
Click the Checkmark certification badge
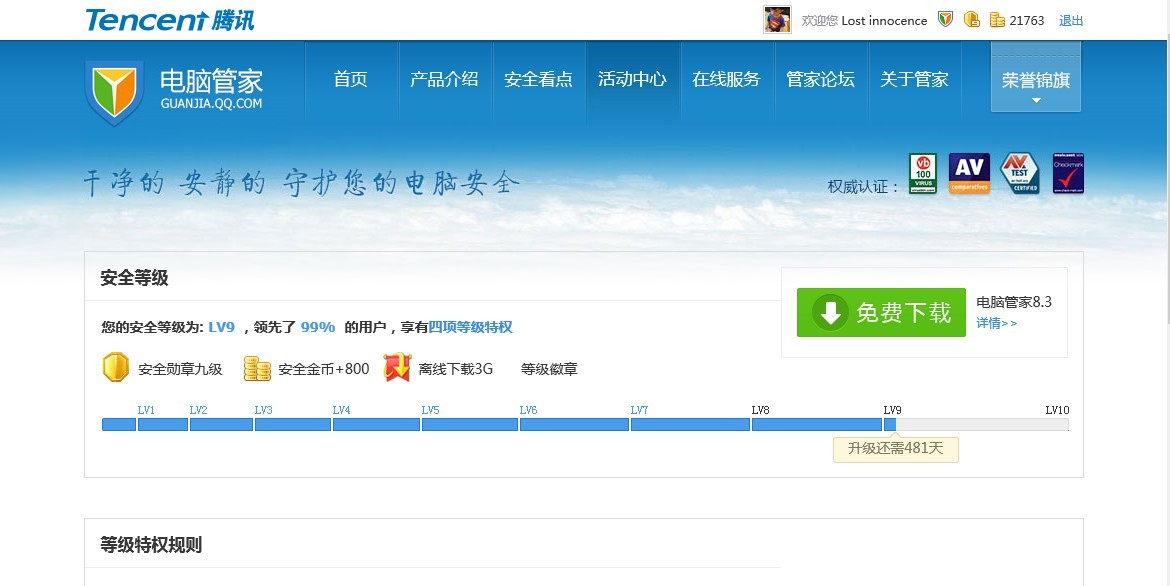point(1069,173)
